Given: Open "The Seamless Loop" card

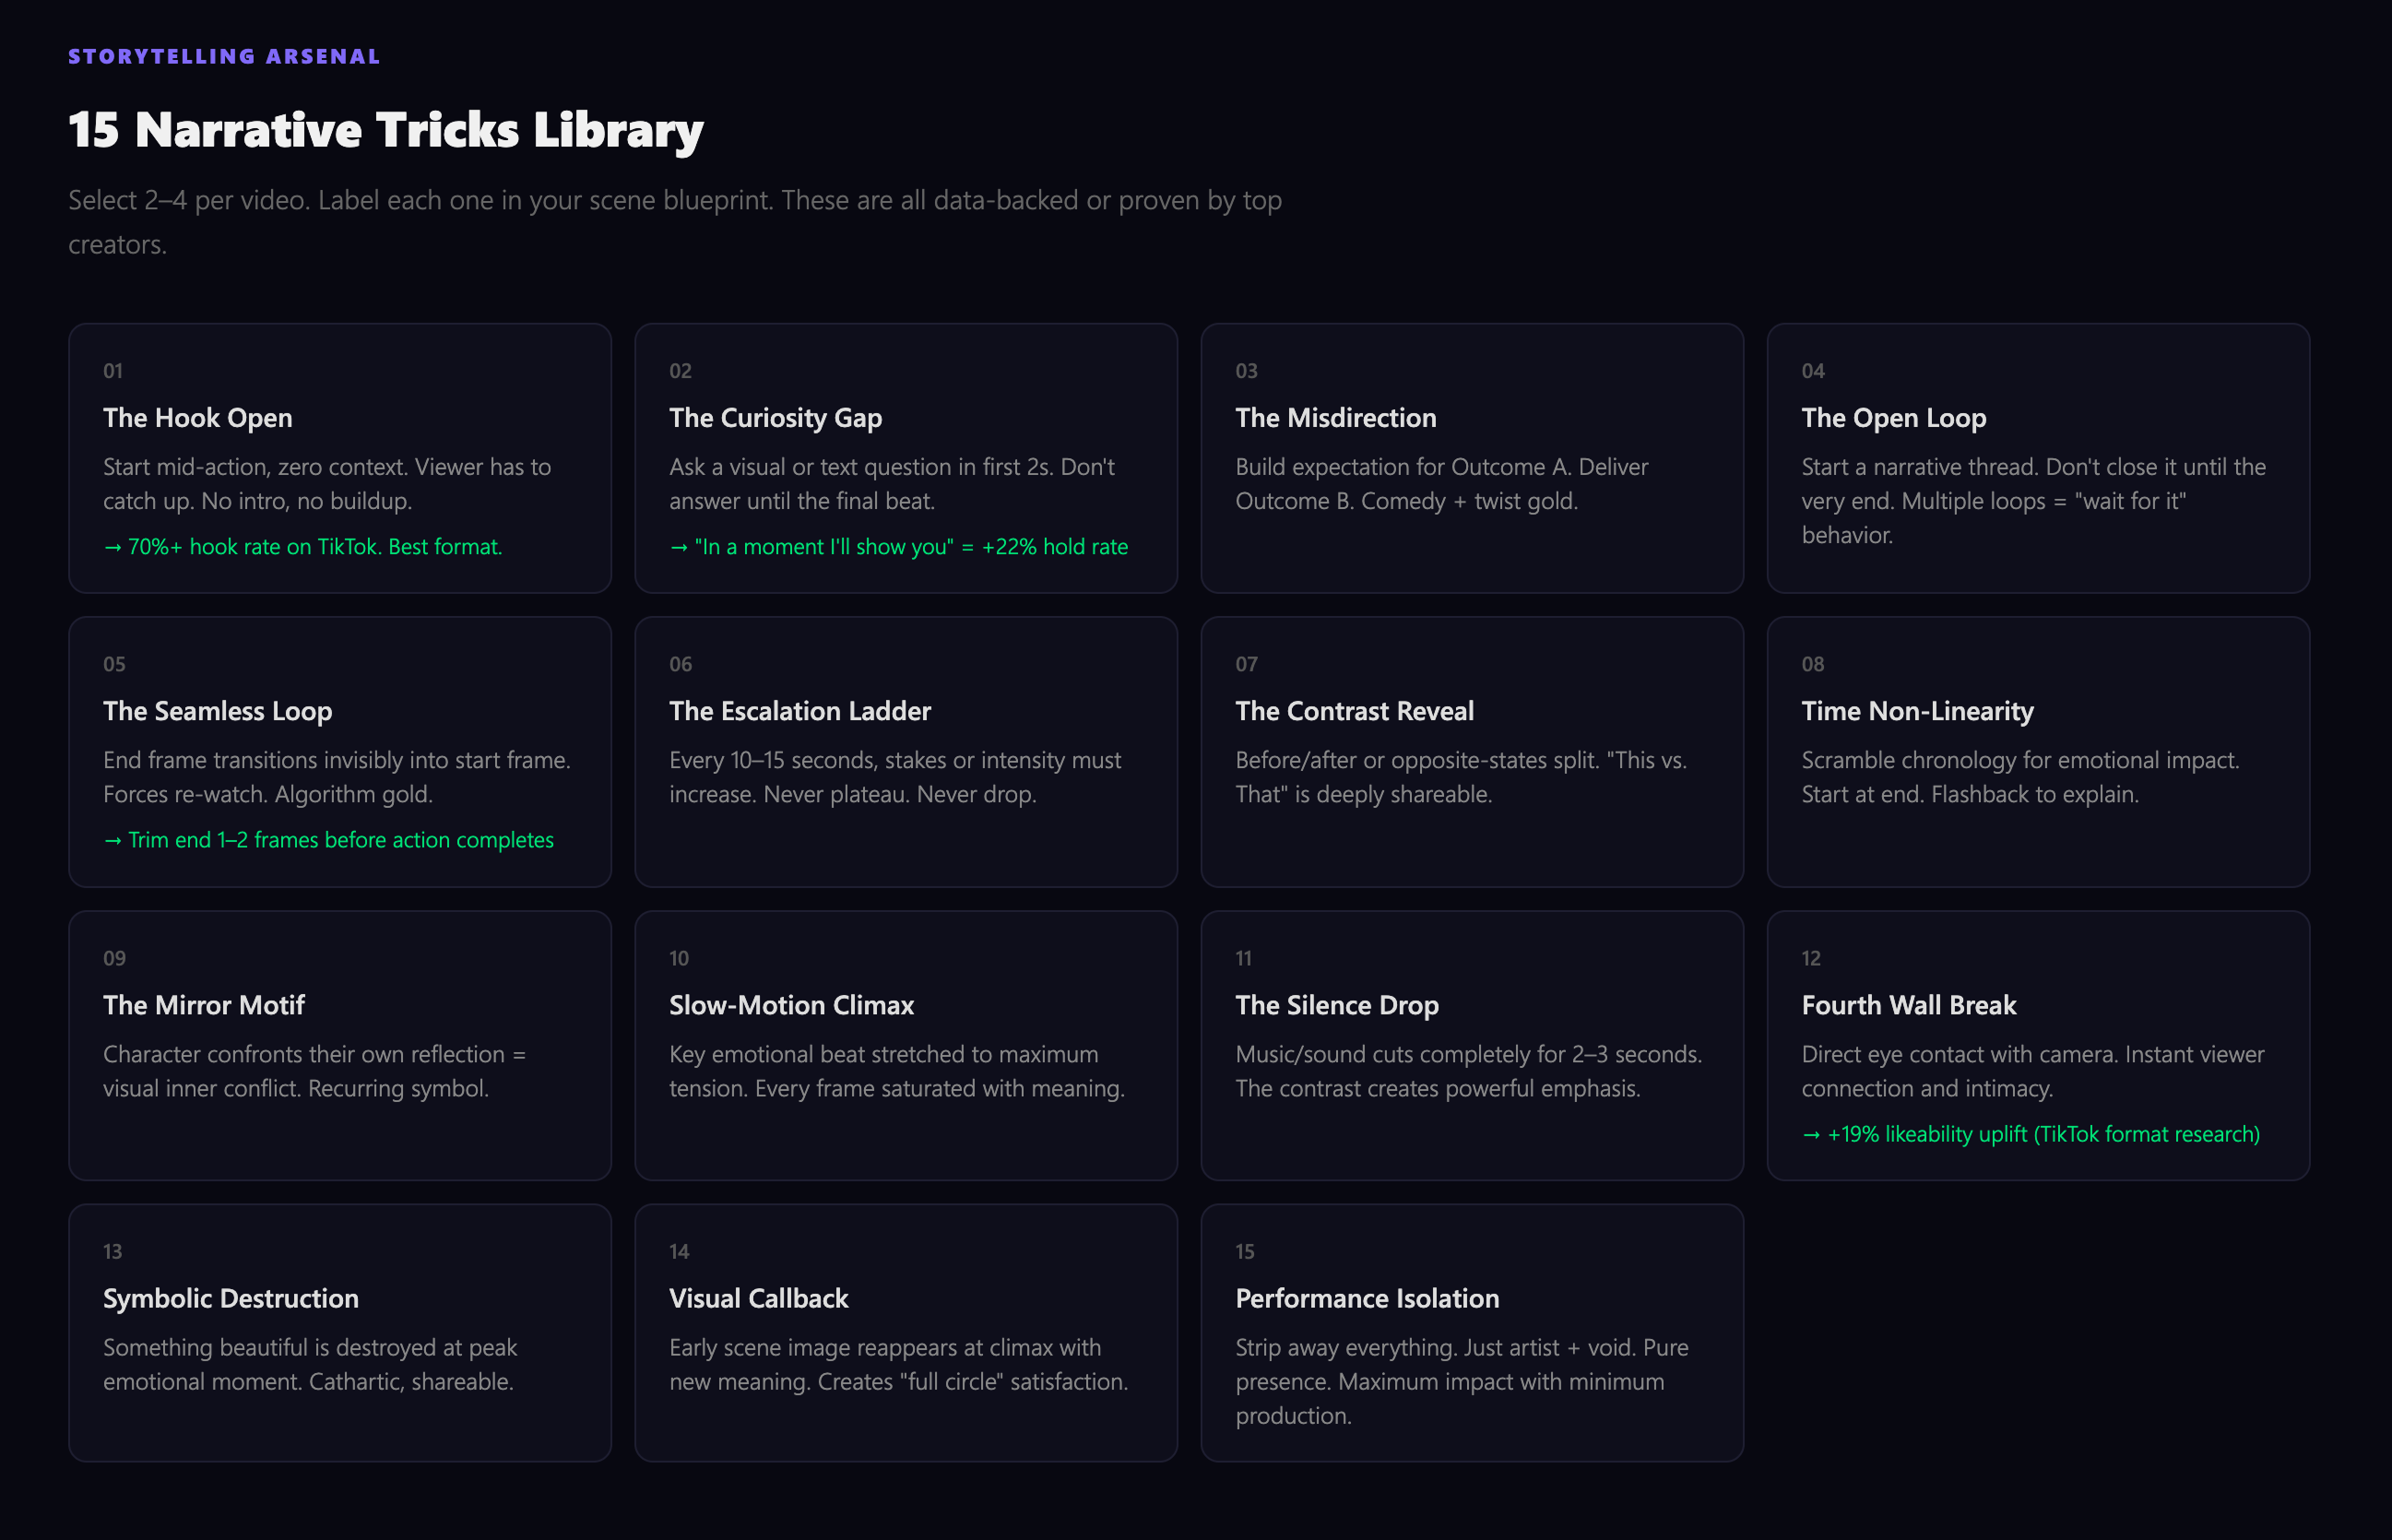Looking at the screenshot, I should tap(339, 752).
